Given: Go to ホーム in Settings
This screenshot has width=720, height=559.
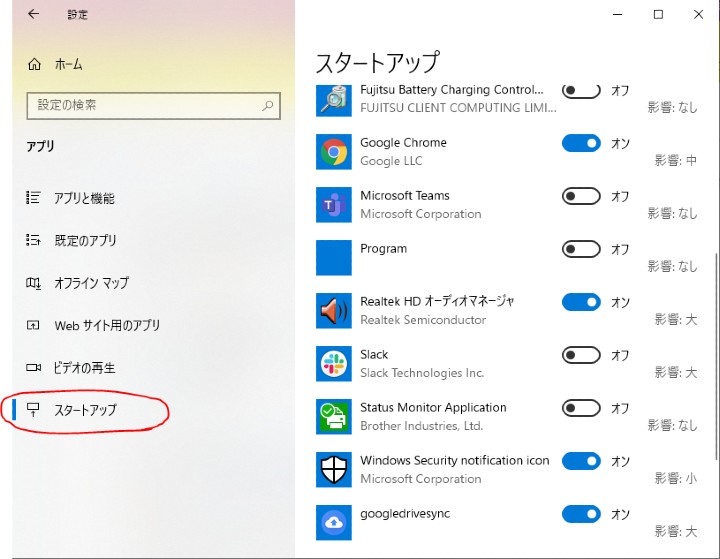Looking at the screenshot, I should click(69, 64).
